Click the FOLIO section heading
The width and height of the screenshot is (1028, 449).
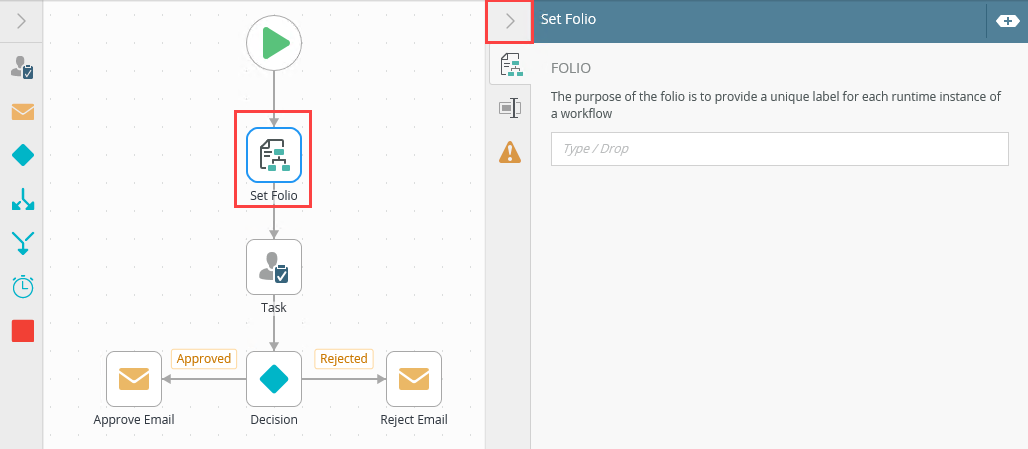pos(571,68)
